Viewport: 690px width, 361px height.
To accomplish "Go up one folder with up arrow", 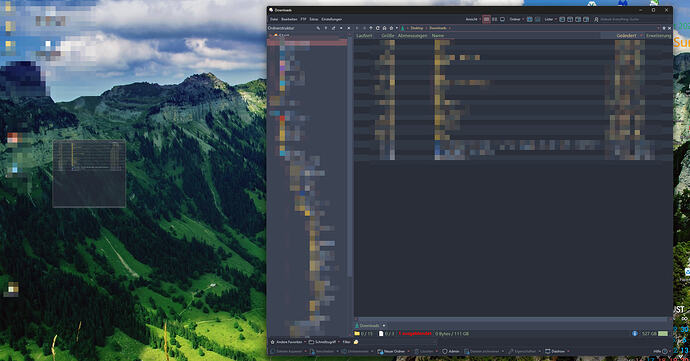I will (x=371, y=28).
